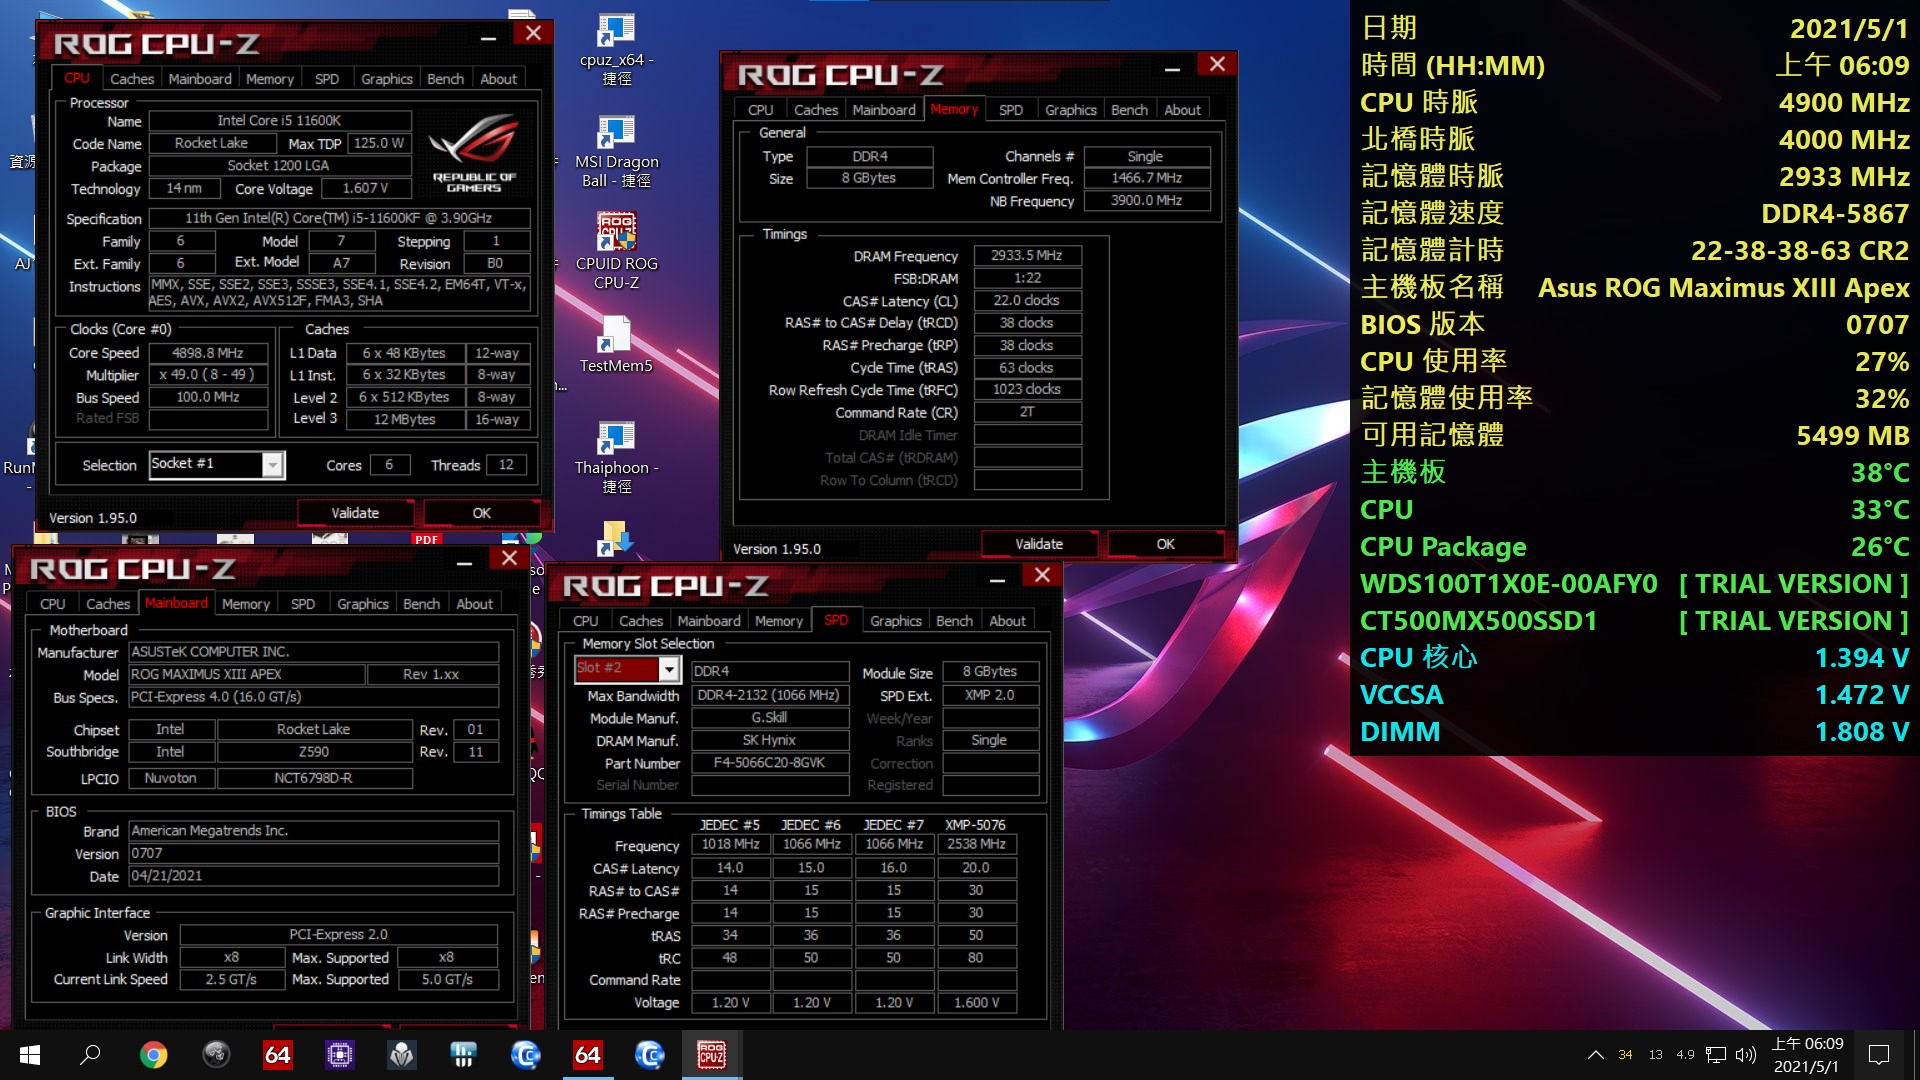Open Memory tab in Memory Slot Selection window
This screenshot has width=1920, height=1080.
point(779,621)
